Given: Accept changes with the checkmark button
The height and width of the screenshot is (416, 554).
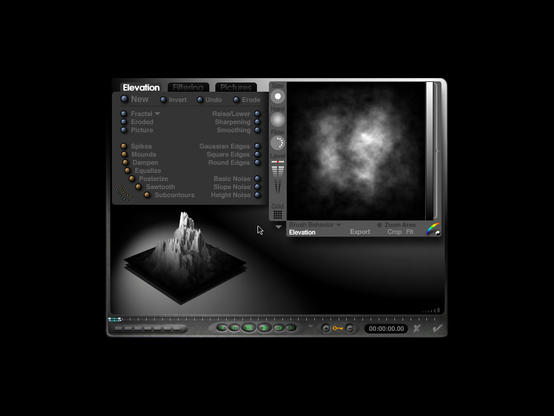Looking at the screenshot, I should 437,328.
